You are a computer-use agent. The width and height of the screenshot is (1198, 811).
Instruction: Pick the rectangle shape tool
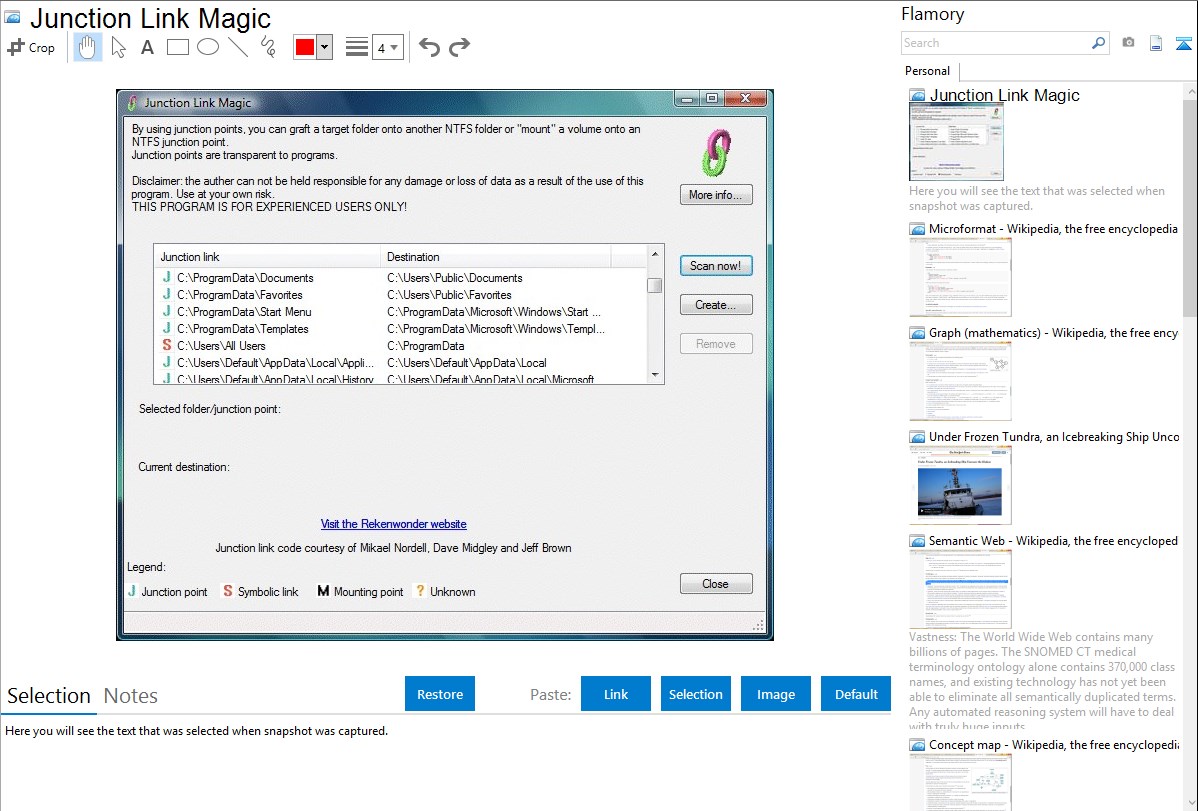click(177, 47)
